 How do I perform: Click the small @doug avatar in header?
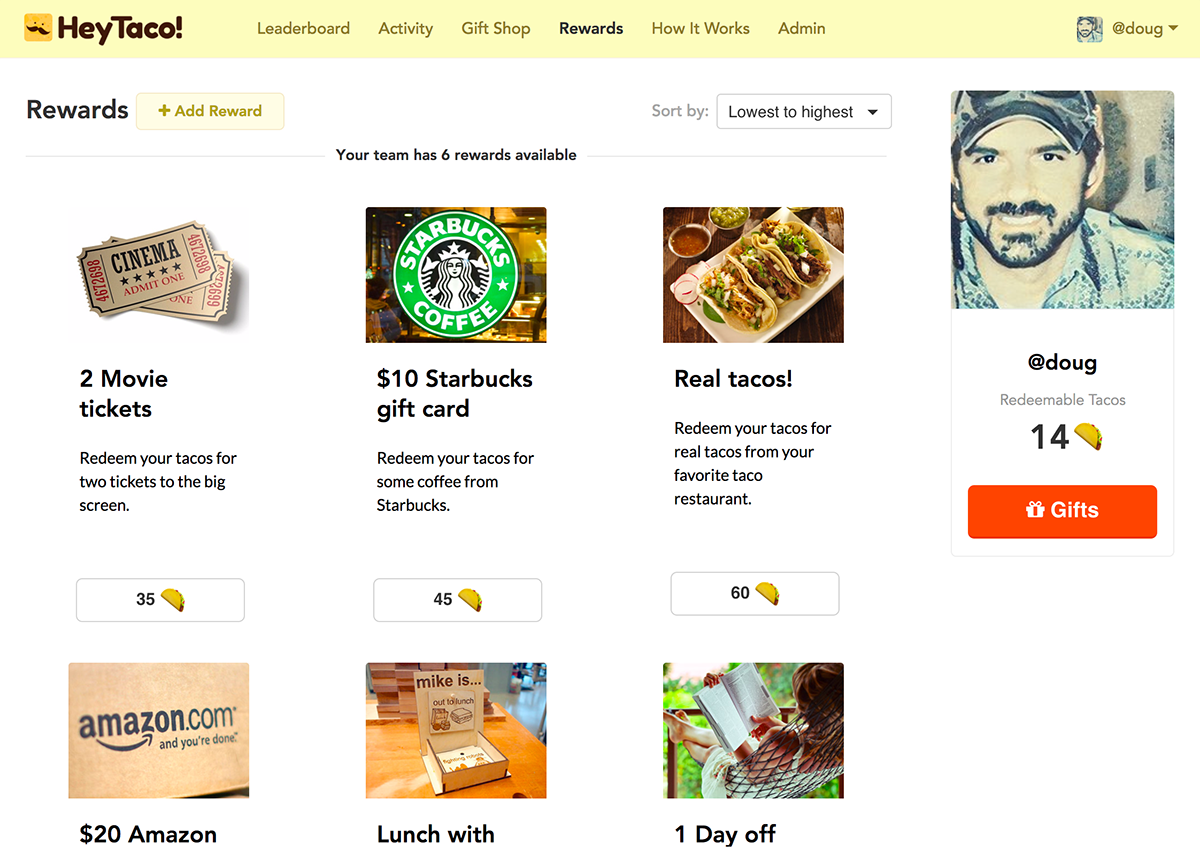point(1089,29)
